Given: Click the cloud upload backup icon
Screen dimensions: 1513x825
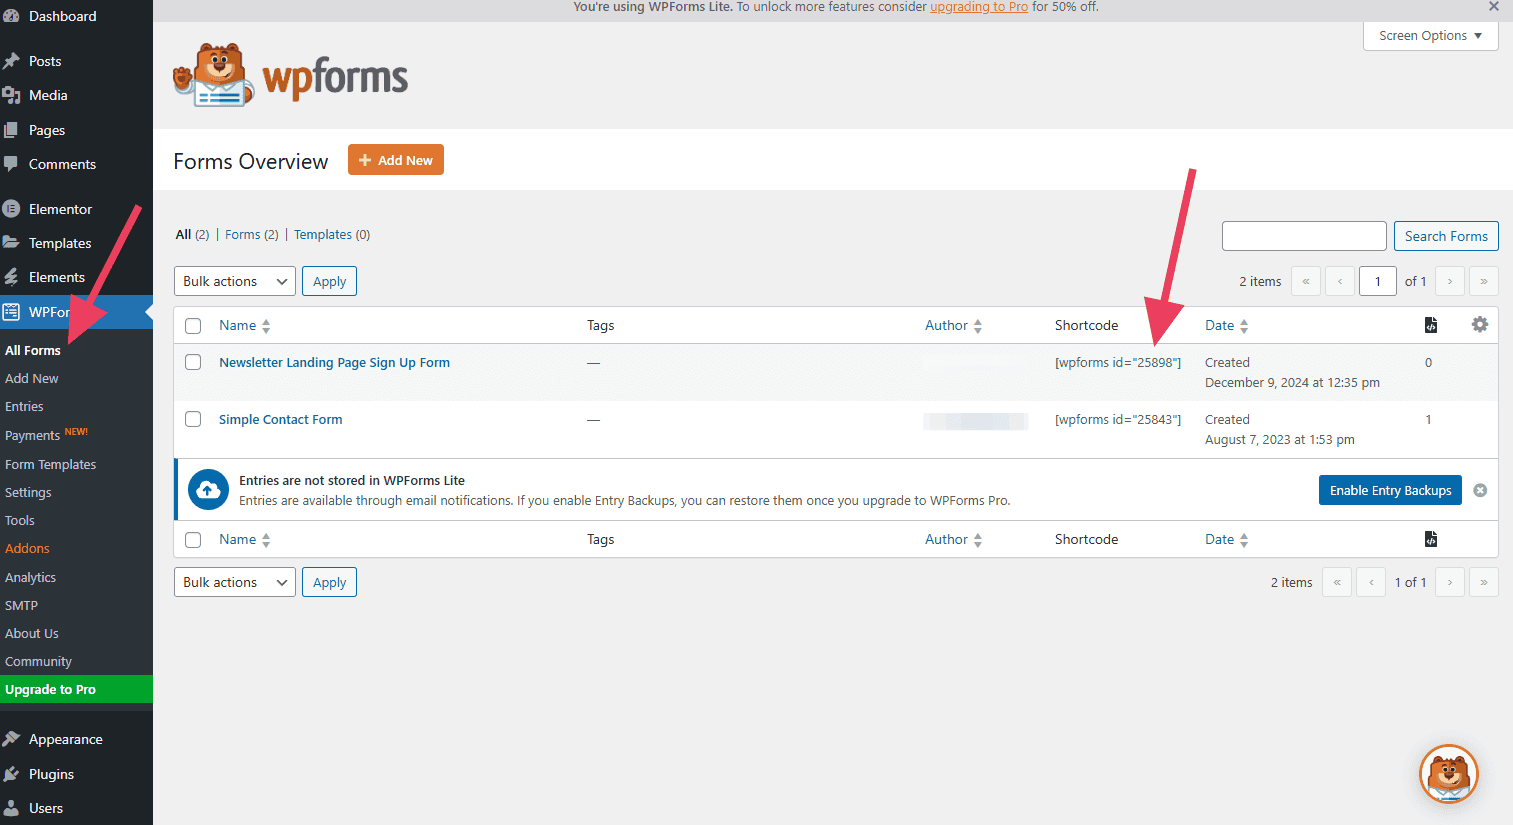Looking at the screenshot, I should (x=208, y=490).
